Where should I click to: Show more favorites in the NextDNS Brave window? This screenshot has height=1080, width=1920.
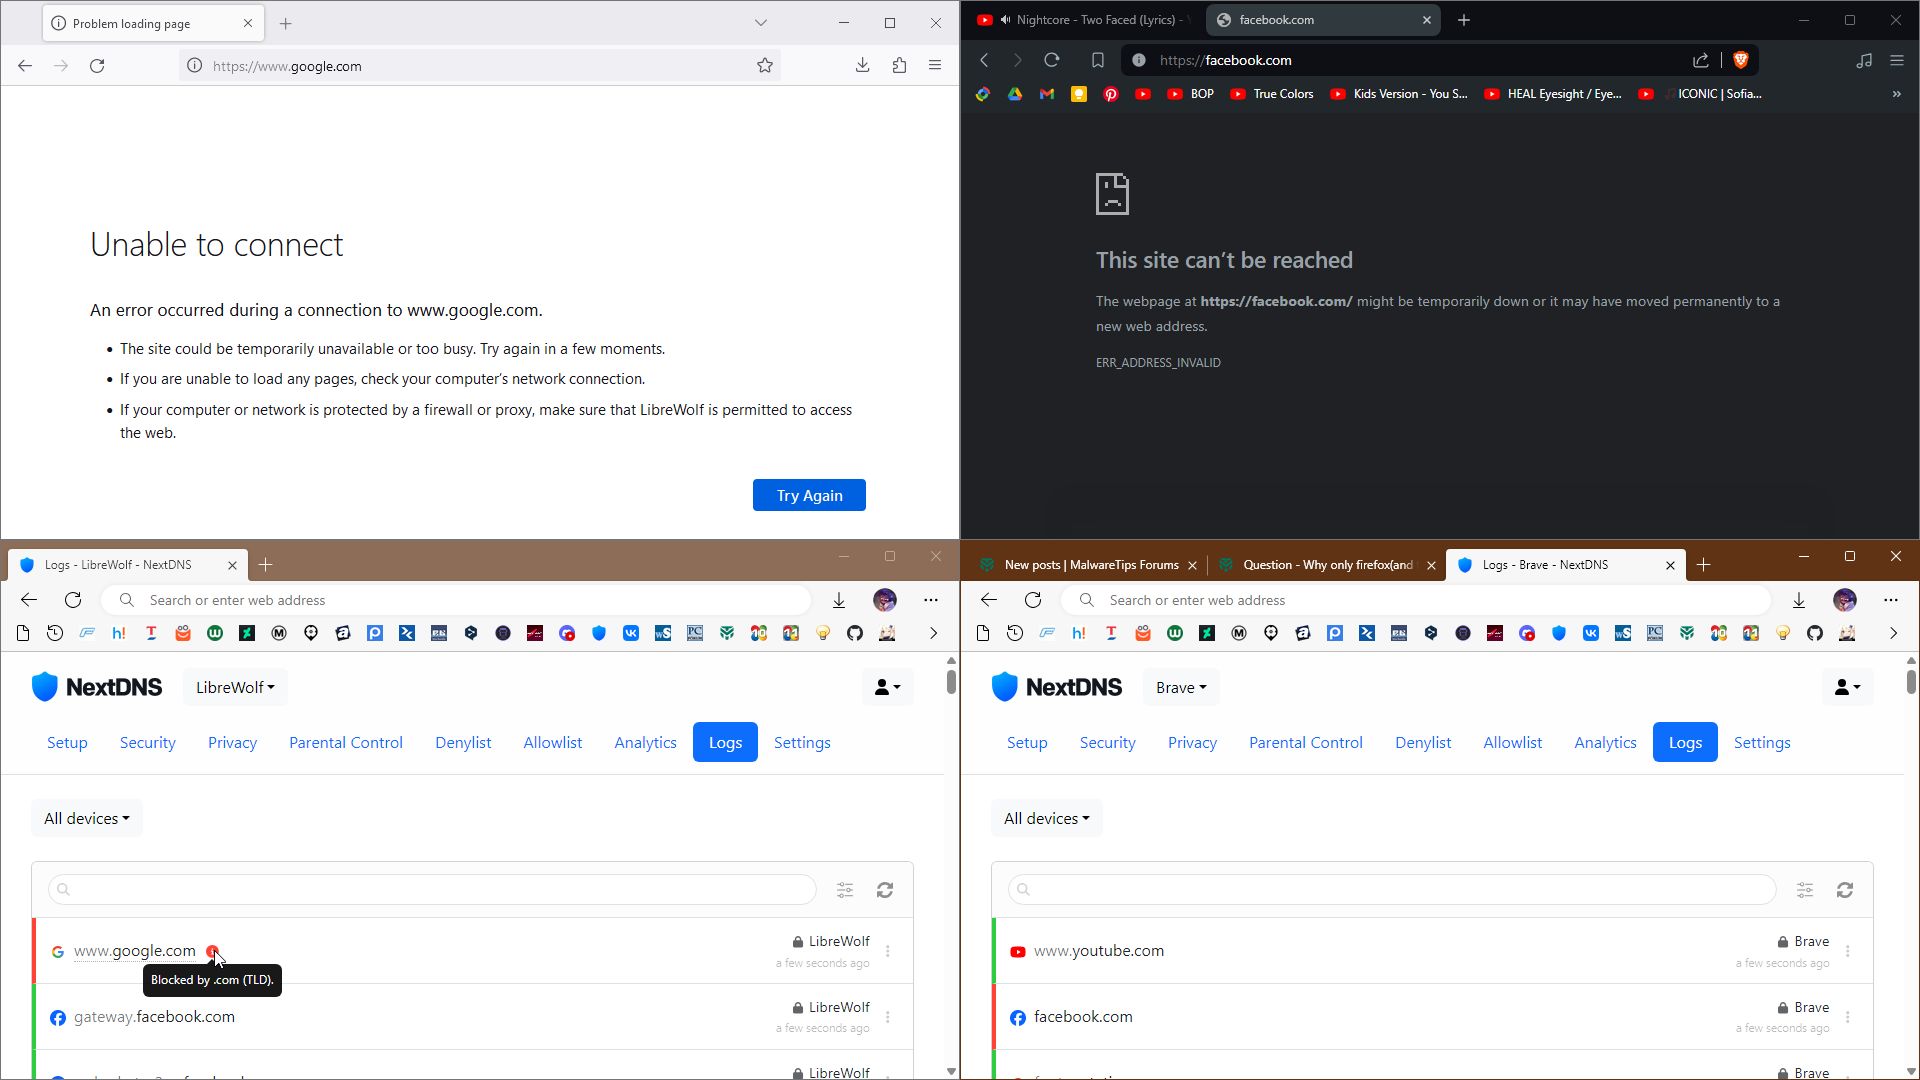[1893, 633]
